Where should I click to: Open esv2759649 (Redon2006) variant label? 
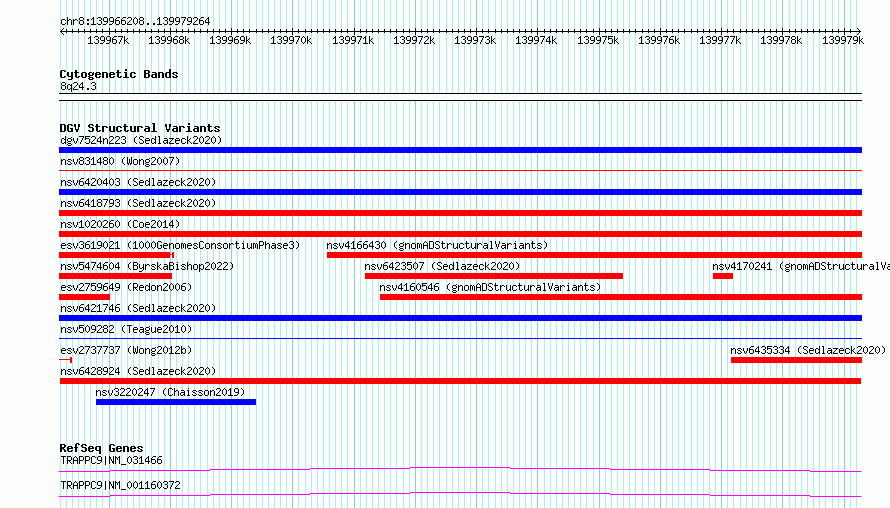tap(126, 287)
